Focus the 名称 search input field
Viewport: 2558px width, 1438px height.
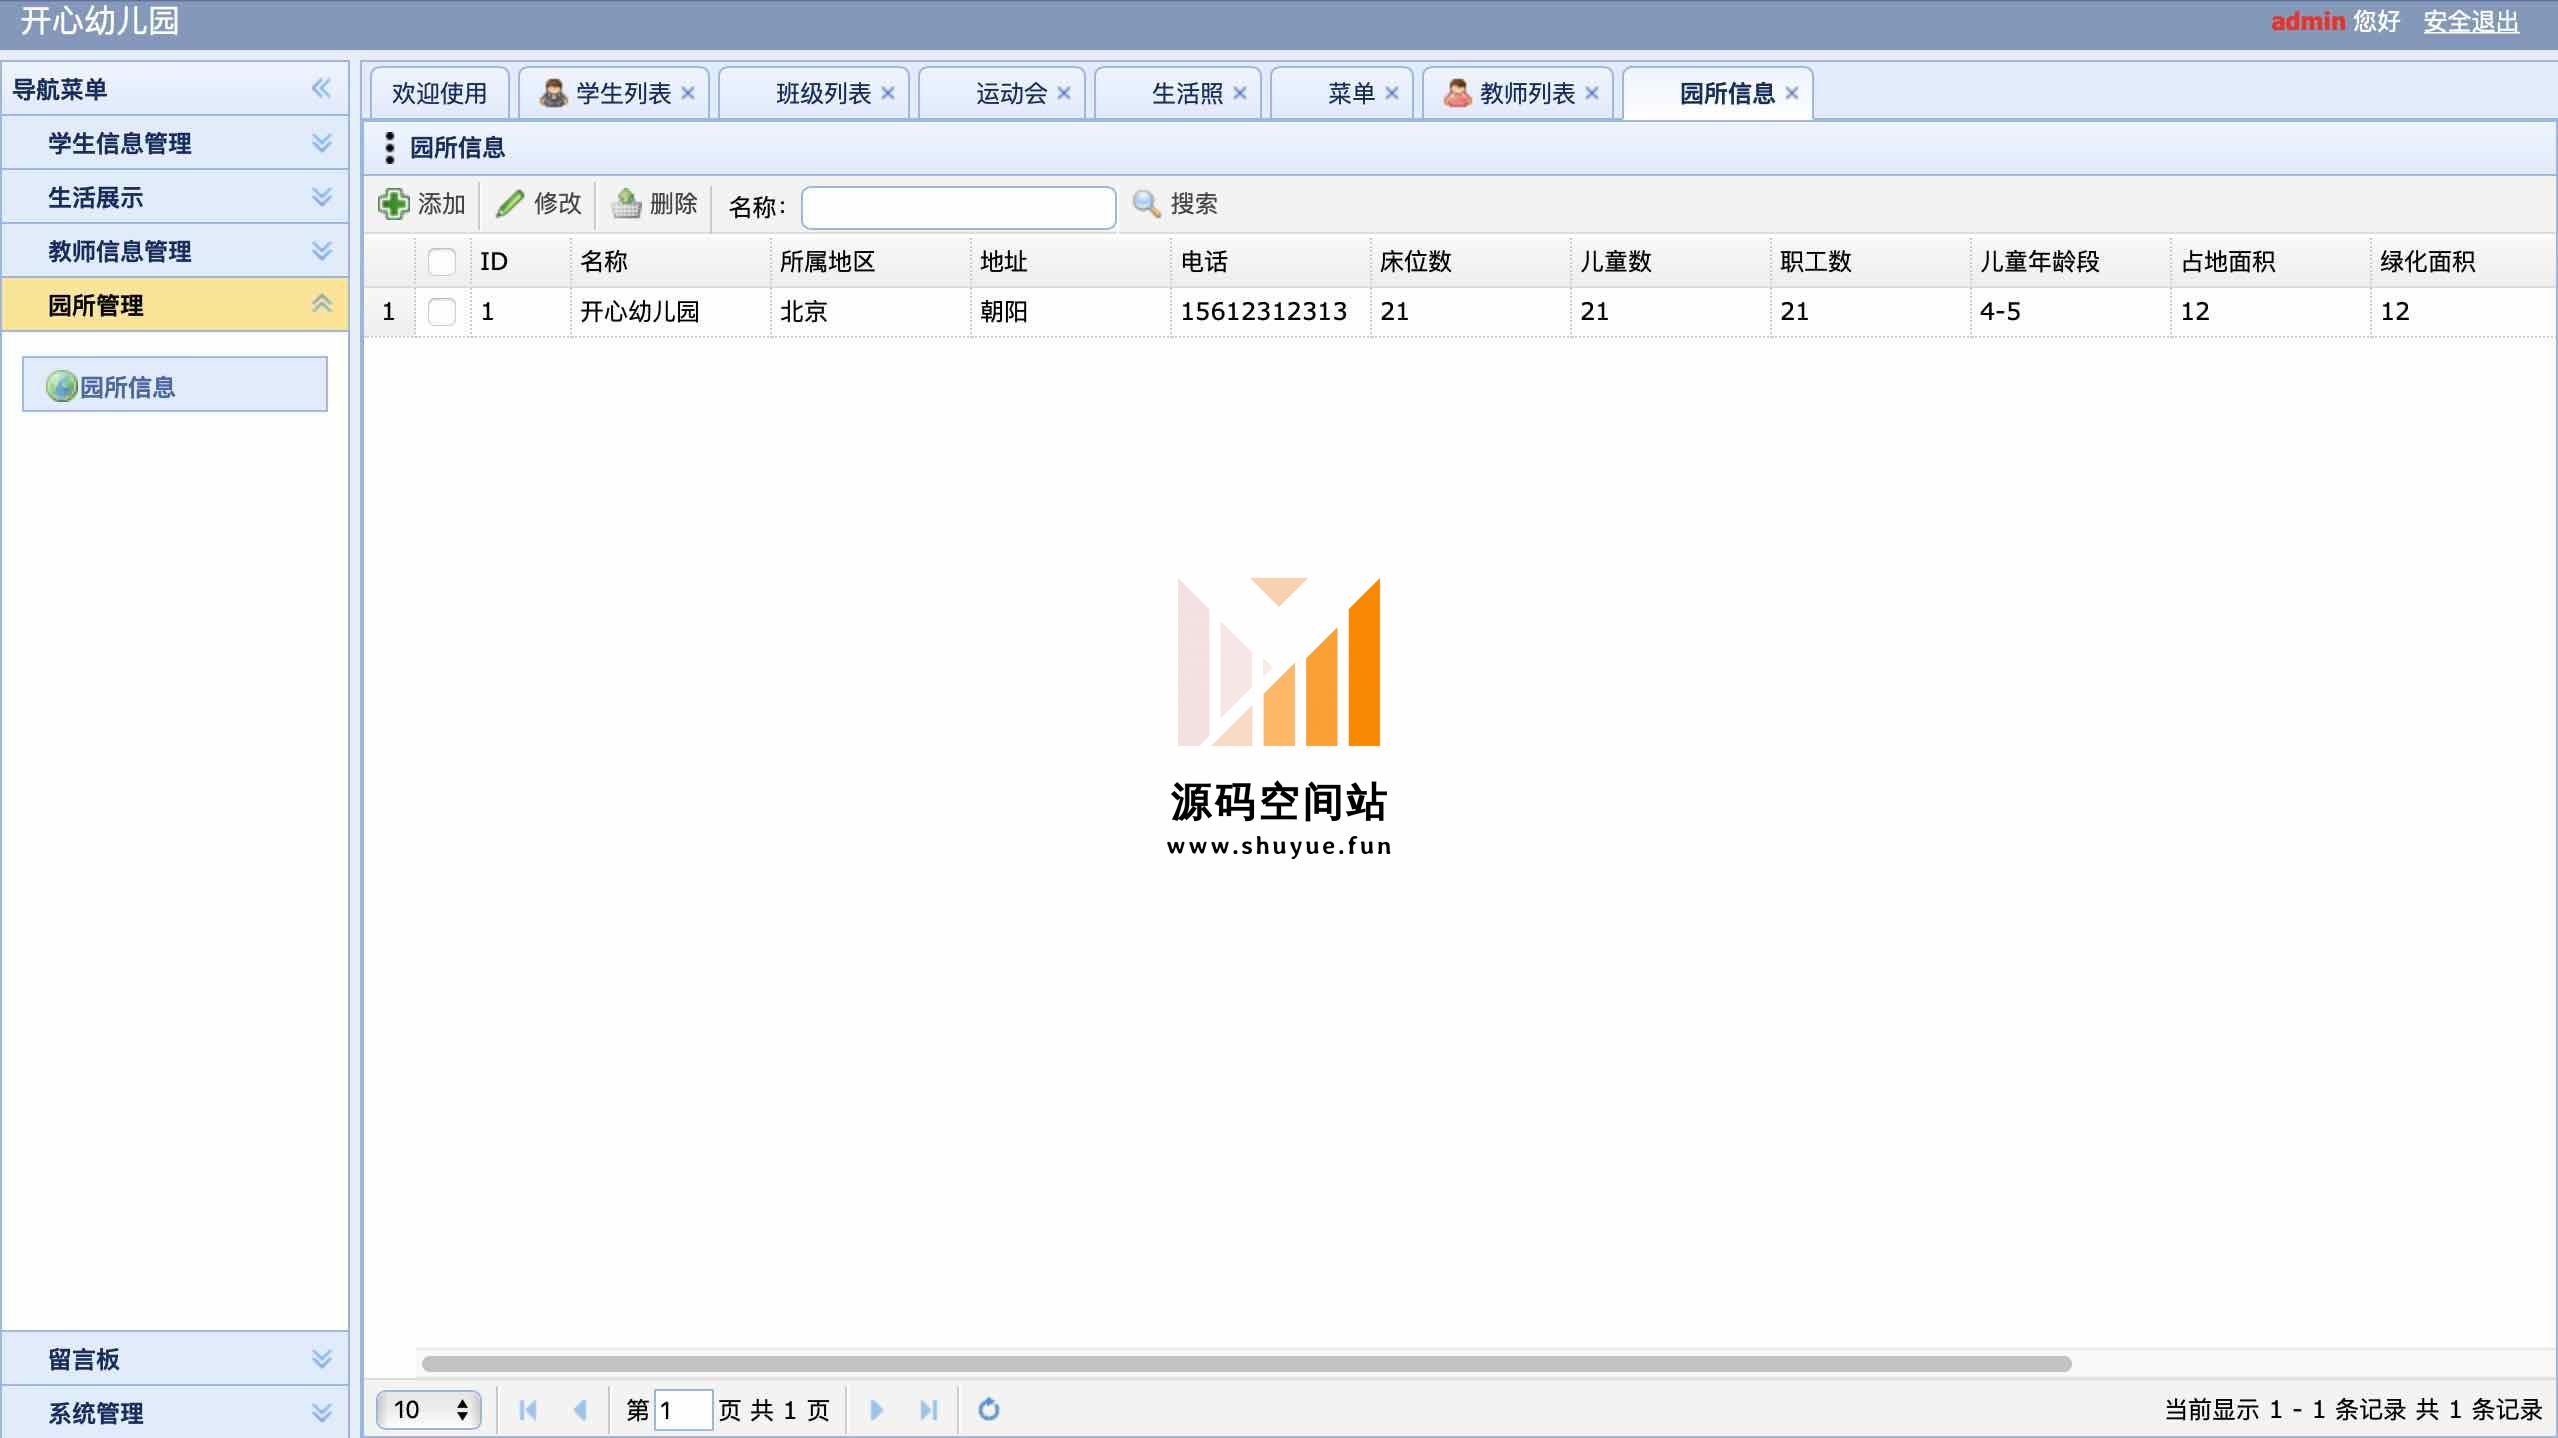point(958,207)
